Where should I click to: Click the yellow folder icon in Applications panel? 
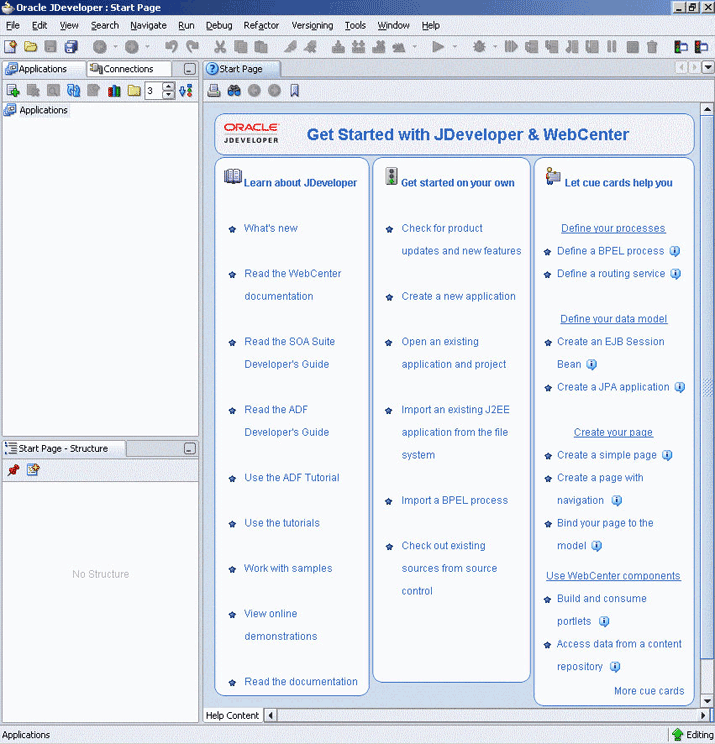tap(134, 90)
